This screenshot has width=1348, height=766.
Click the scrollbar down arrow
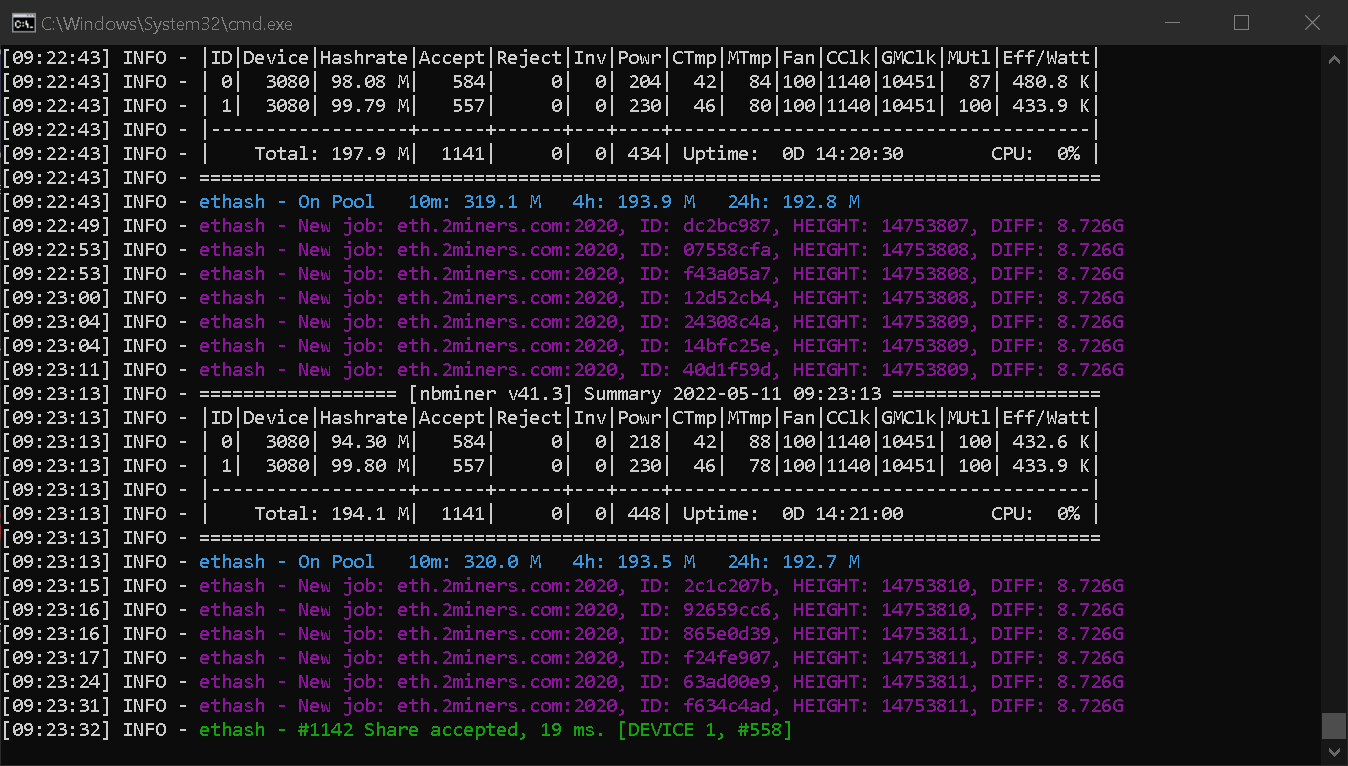pyautogui.click(x=1333, y=751)
